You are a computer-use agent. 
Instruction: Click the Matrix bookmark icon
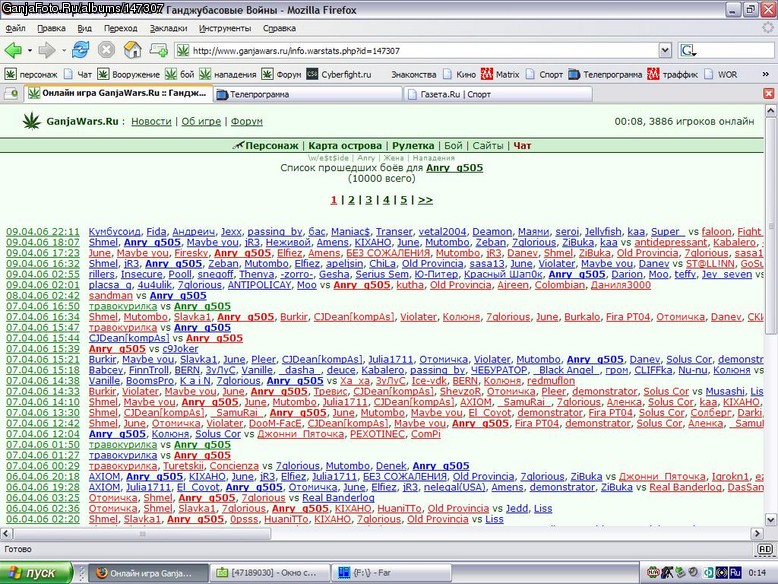tap(487, 74)
